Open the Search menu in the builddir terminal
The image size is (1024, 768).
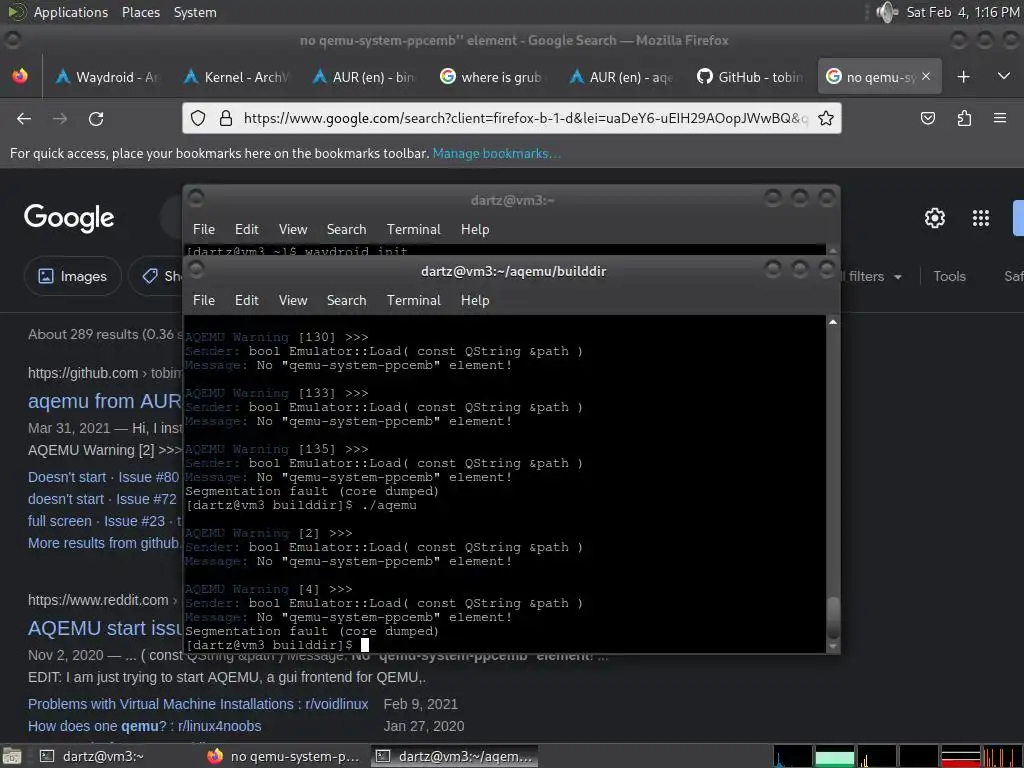click(346, 300)
